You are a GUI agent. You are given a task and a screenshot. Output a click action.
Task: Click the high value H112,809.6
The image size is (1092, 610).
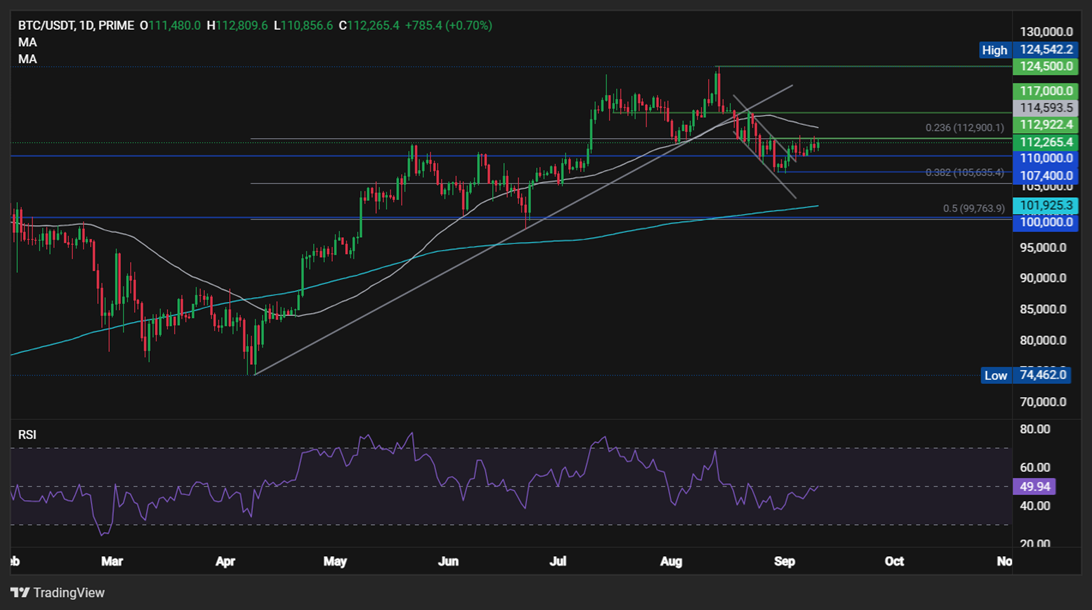click(x=237, y=26)
